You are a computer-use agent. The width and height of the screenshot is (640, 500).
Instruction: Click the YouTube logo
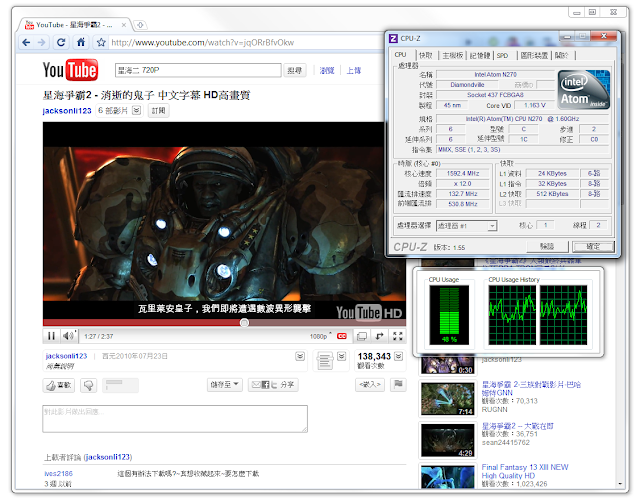[70, 70]
